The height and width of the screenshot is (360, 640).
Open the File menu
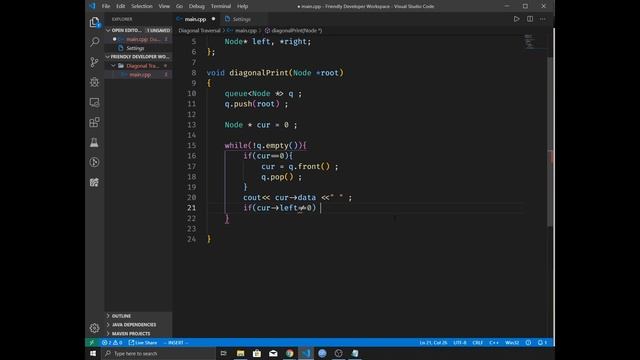coord(106,6)
